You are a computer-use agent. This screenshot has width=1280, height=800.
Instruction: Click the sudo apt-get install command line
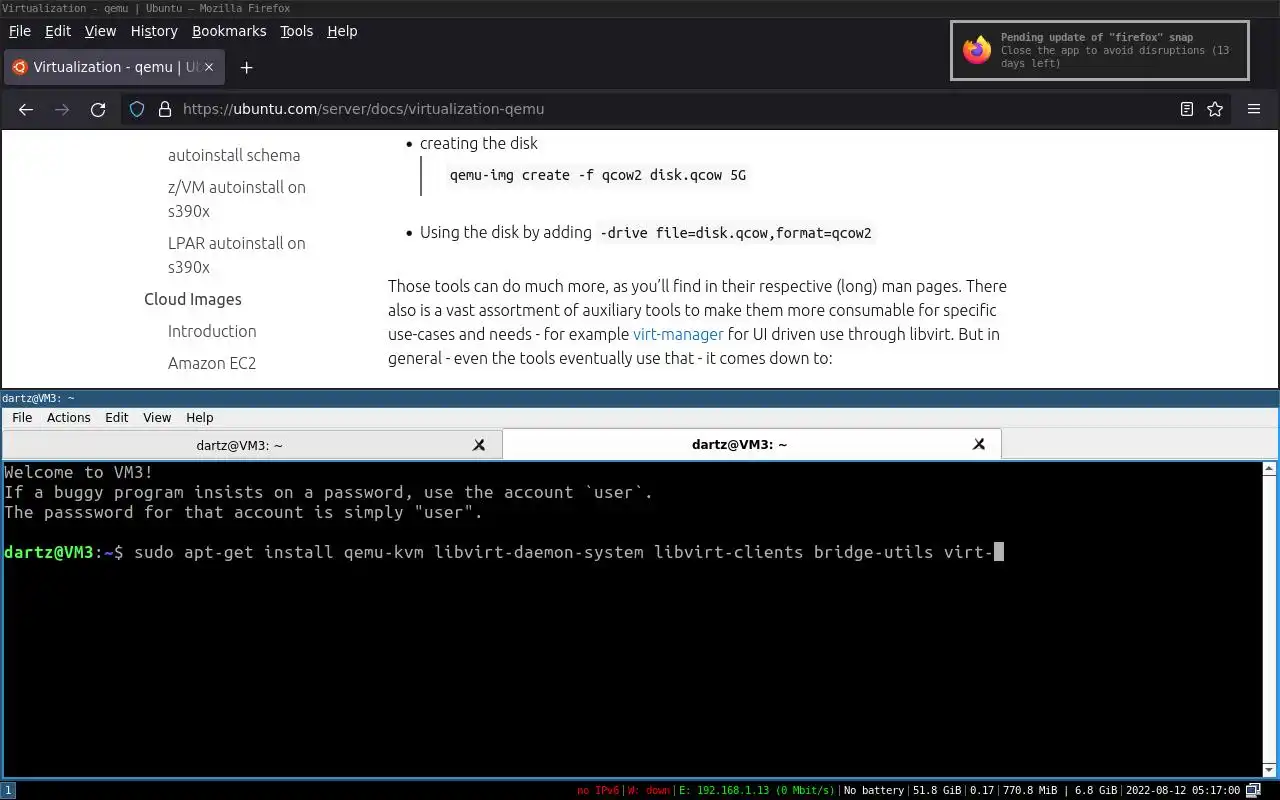coord(504,552)
